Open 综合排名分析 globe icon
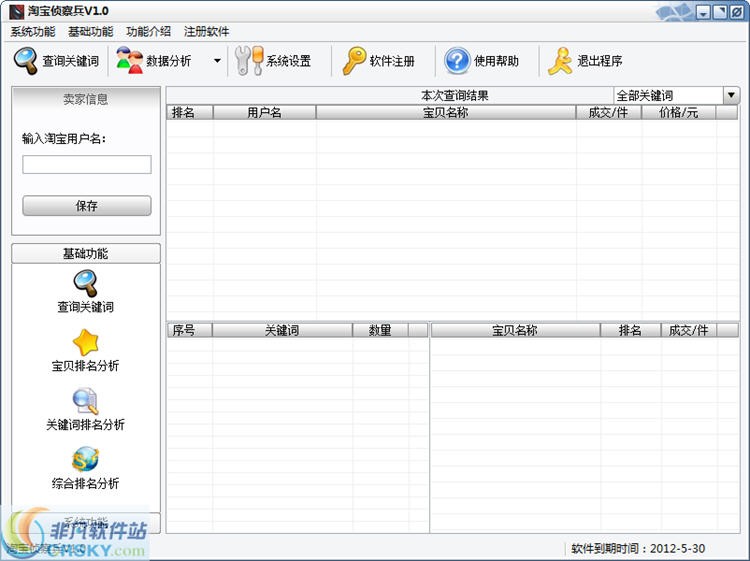Image resolution: width=750 pixels, height=561 pixels. [x=86, y=460]
